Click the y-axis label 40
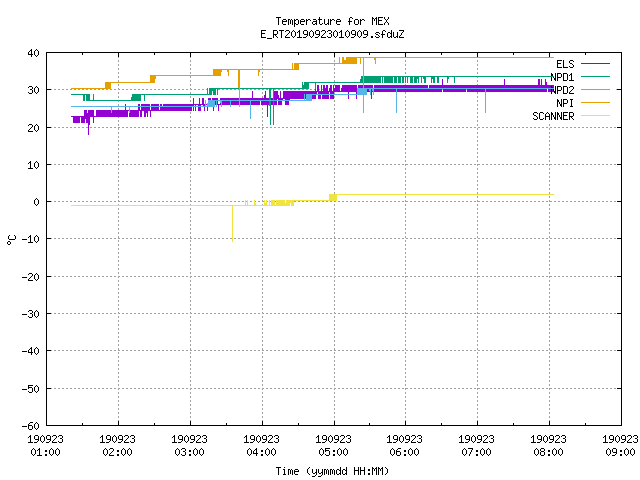Viewport: 640px width, 480px height. point(33,53)
